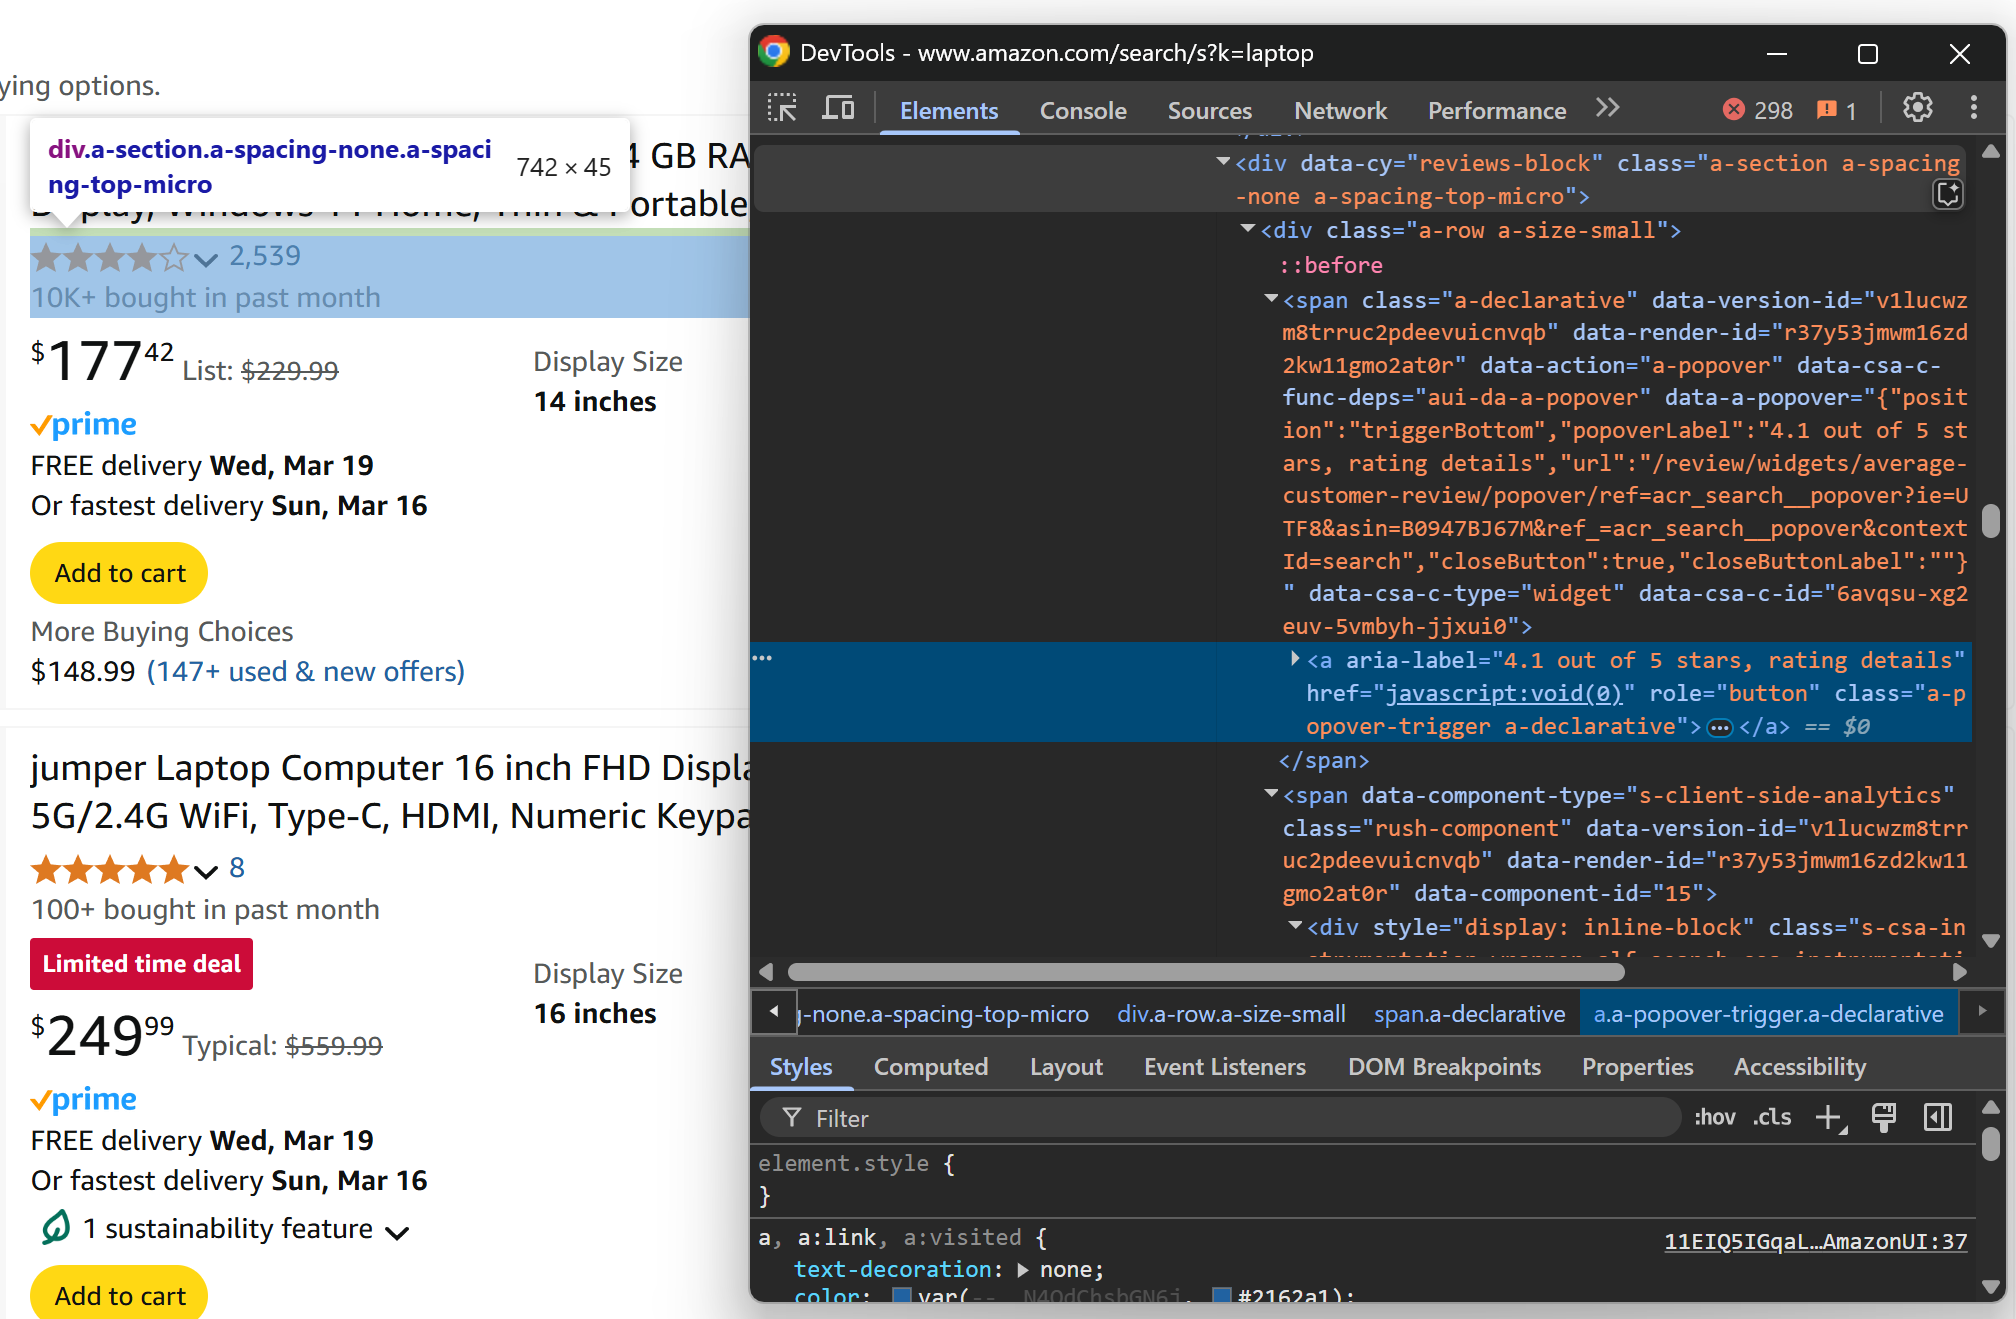This screenshot has height=1319, width=2016.
Task: Click the DOM tree scroll-up arrow
Action: 1991,151
